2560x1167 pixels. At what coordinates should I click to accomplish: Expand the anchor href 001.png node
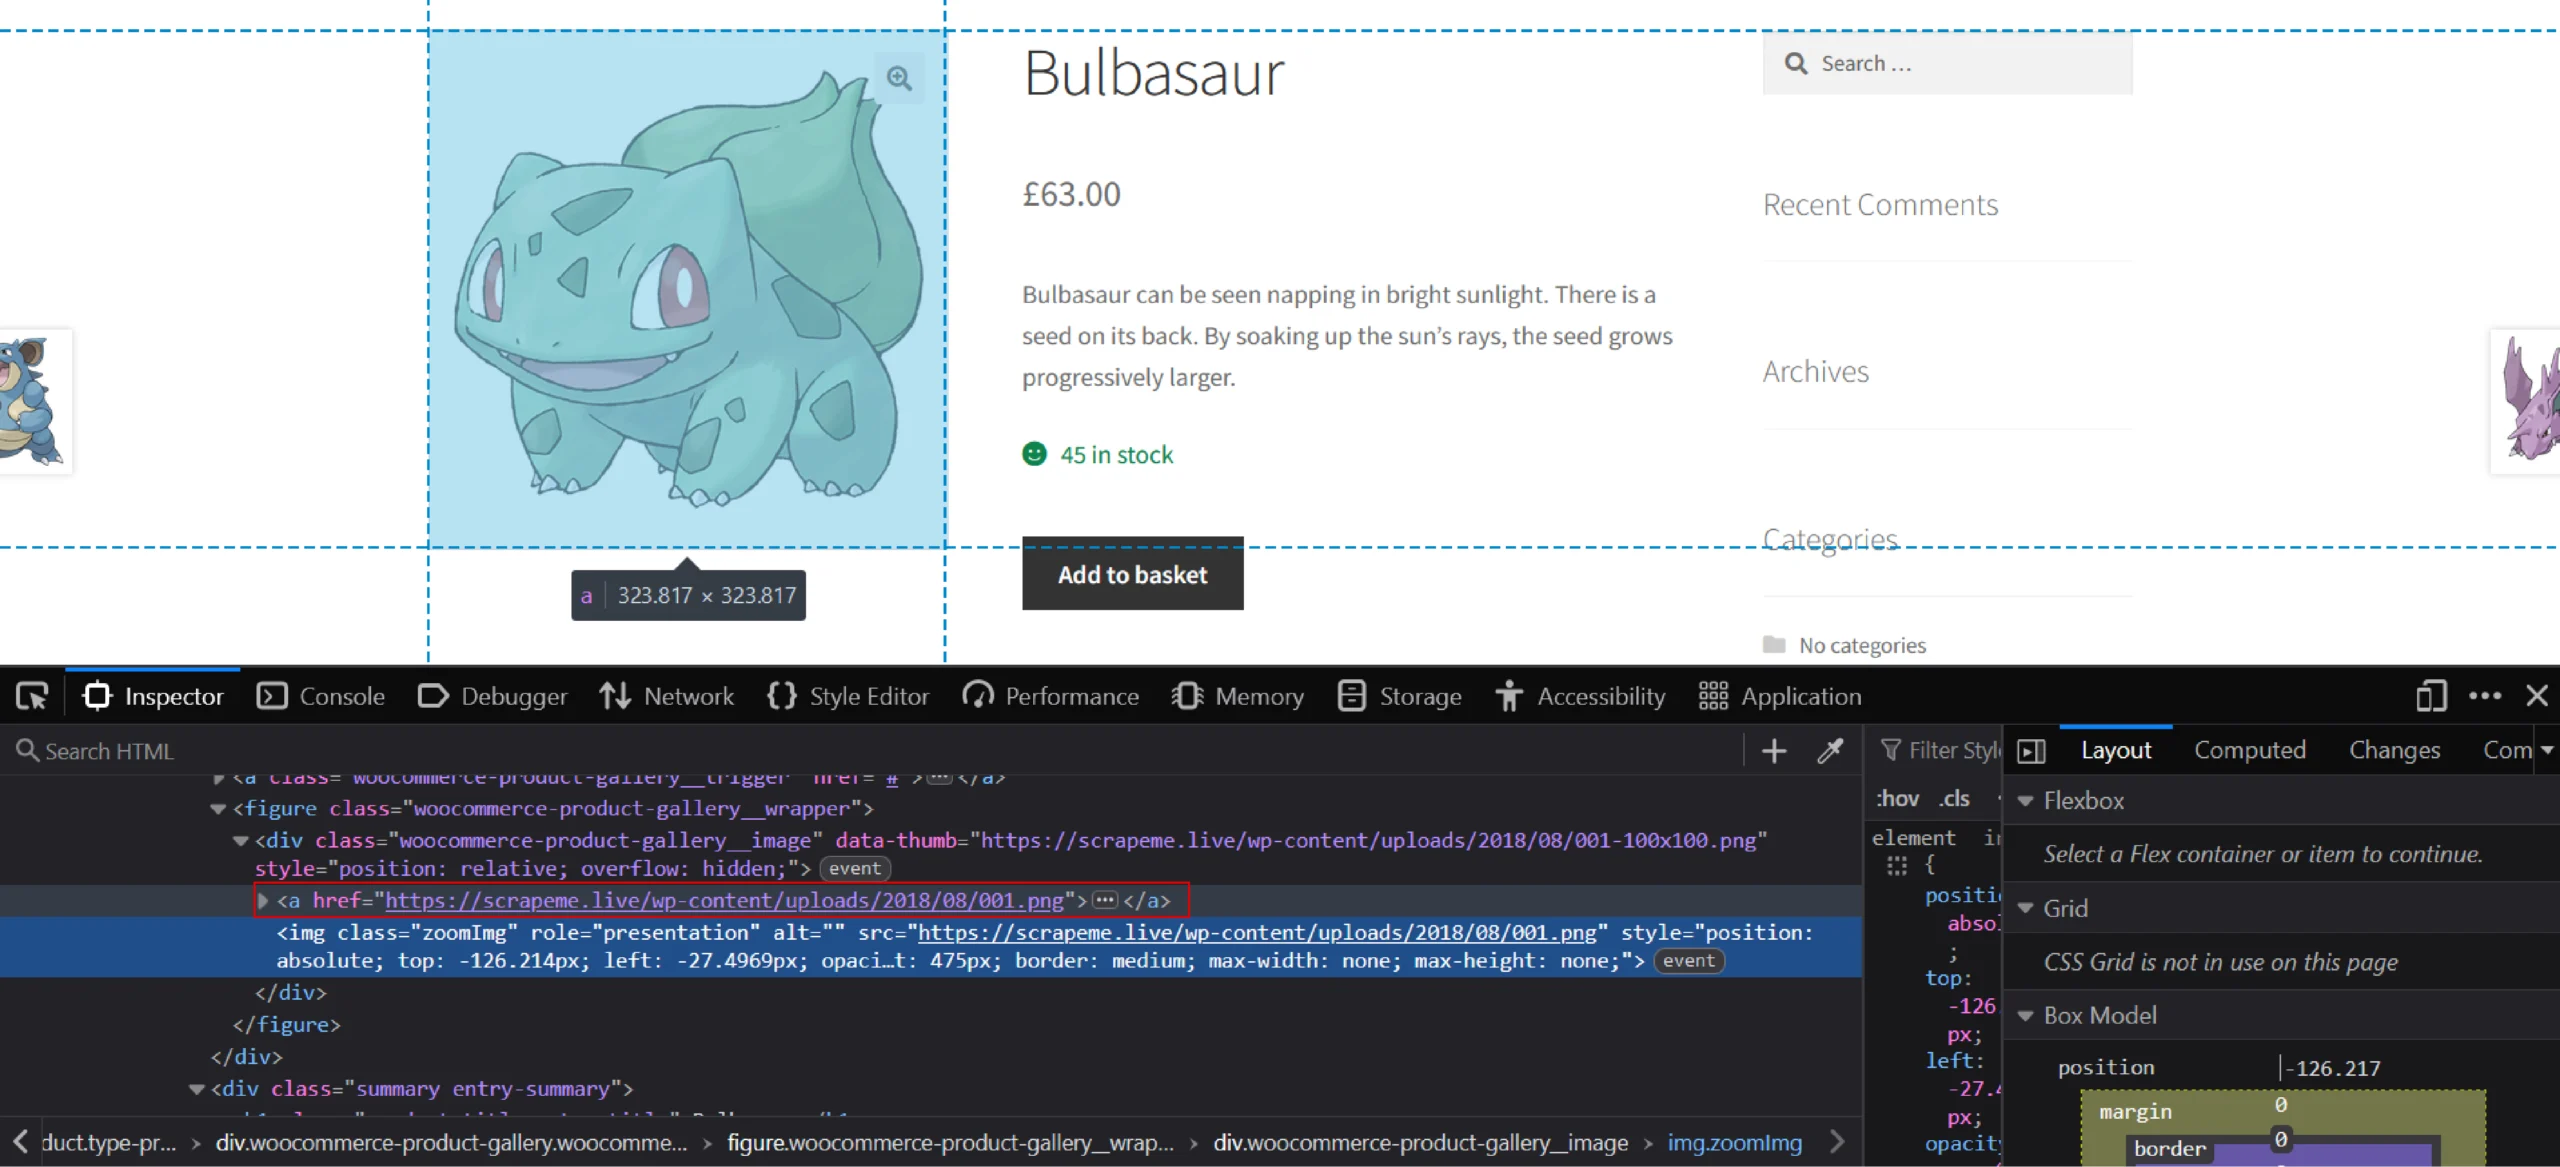(263, 900)
